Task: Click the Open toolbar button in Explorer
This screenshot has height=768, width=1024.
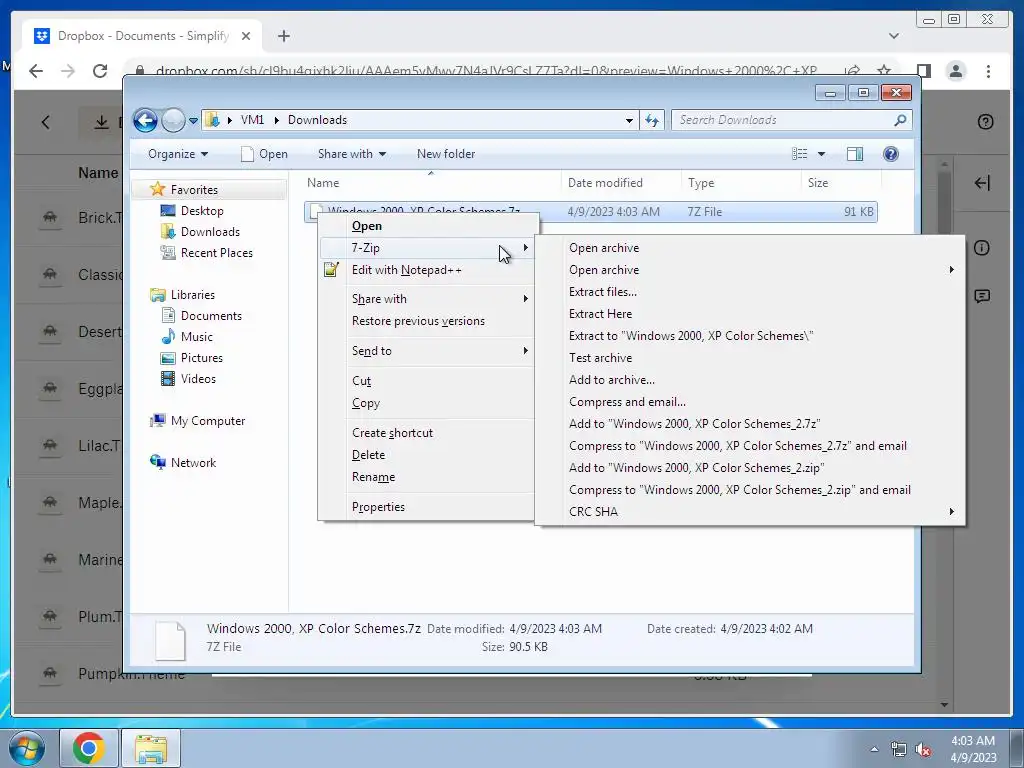Action: 264,154
